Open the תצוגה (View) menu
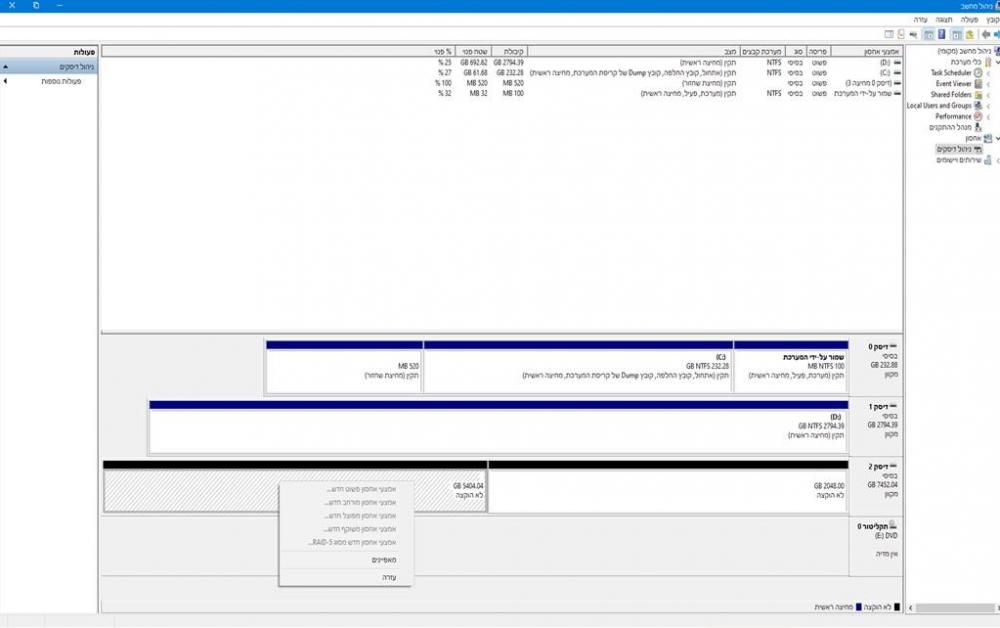The width and height of the screenshot is (1000, 628). point(943,19)
